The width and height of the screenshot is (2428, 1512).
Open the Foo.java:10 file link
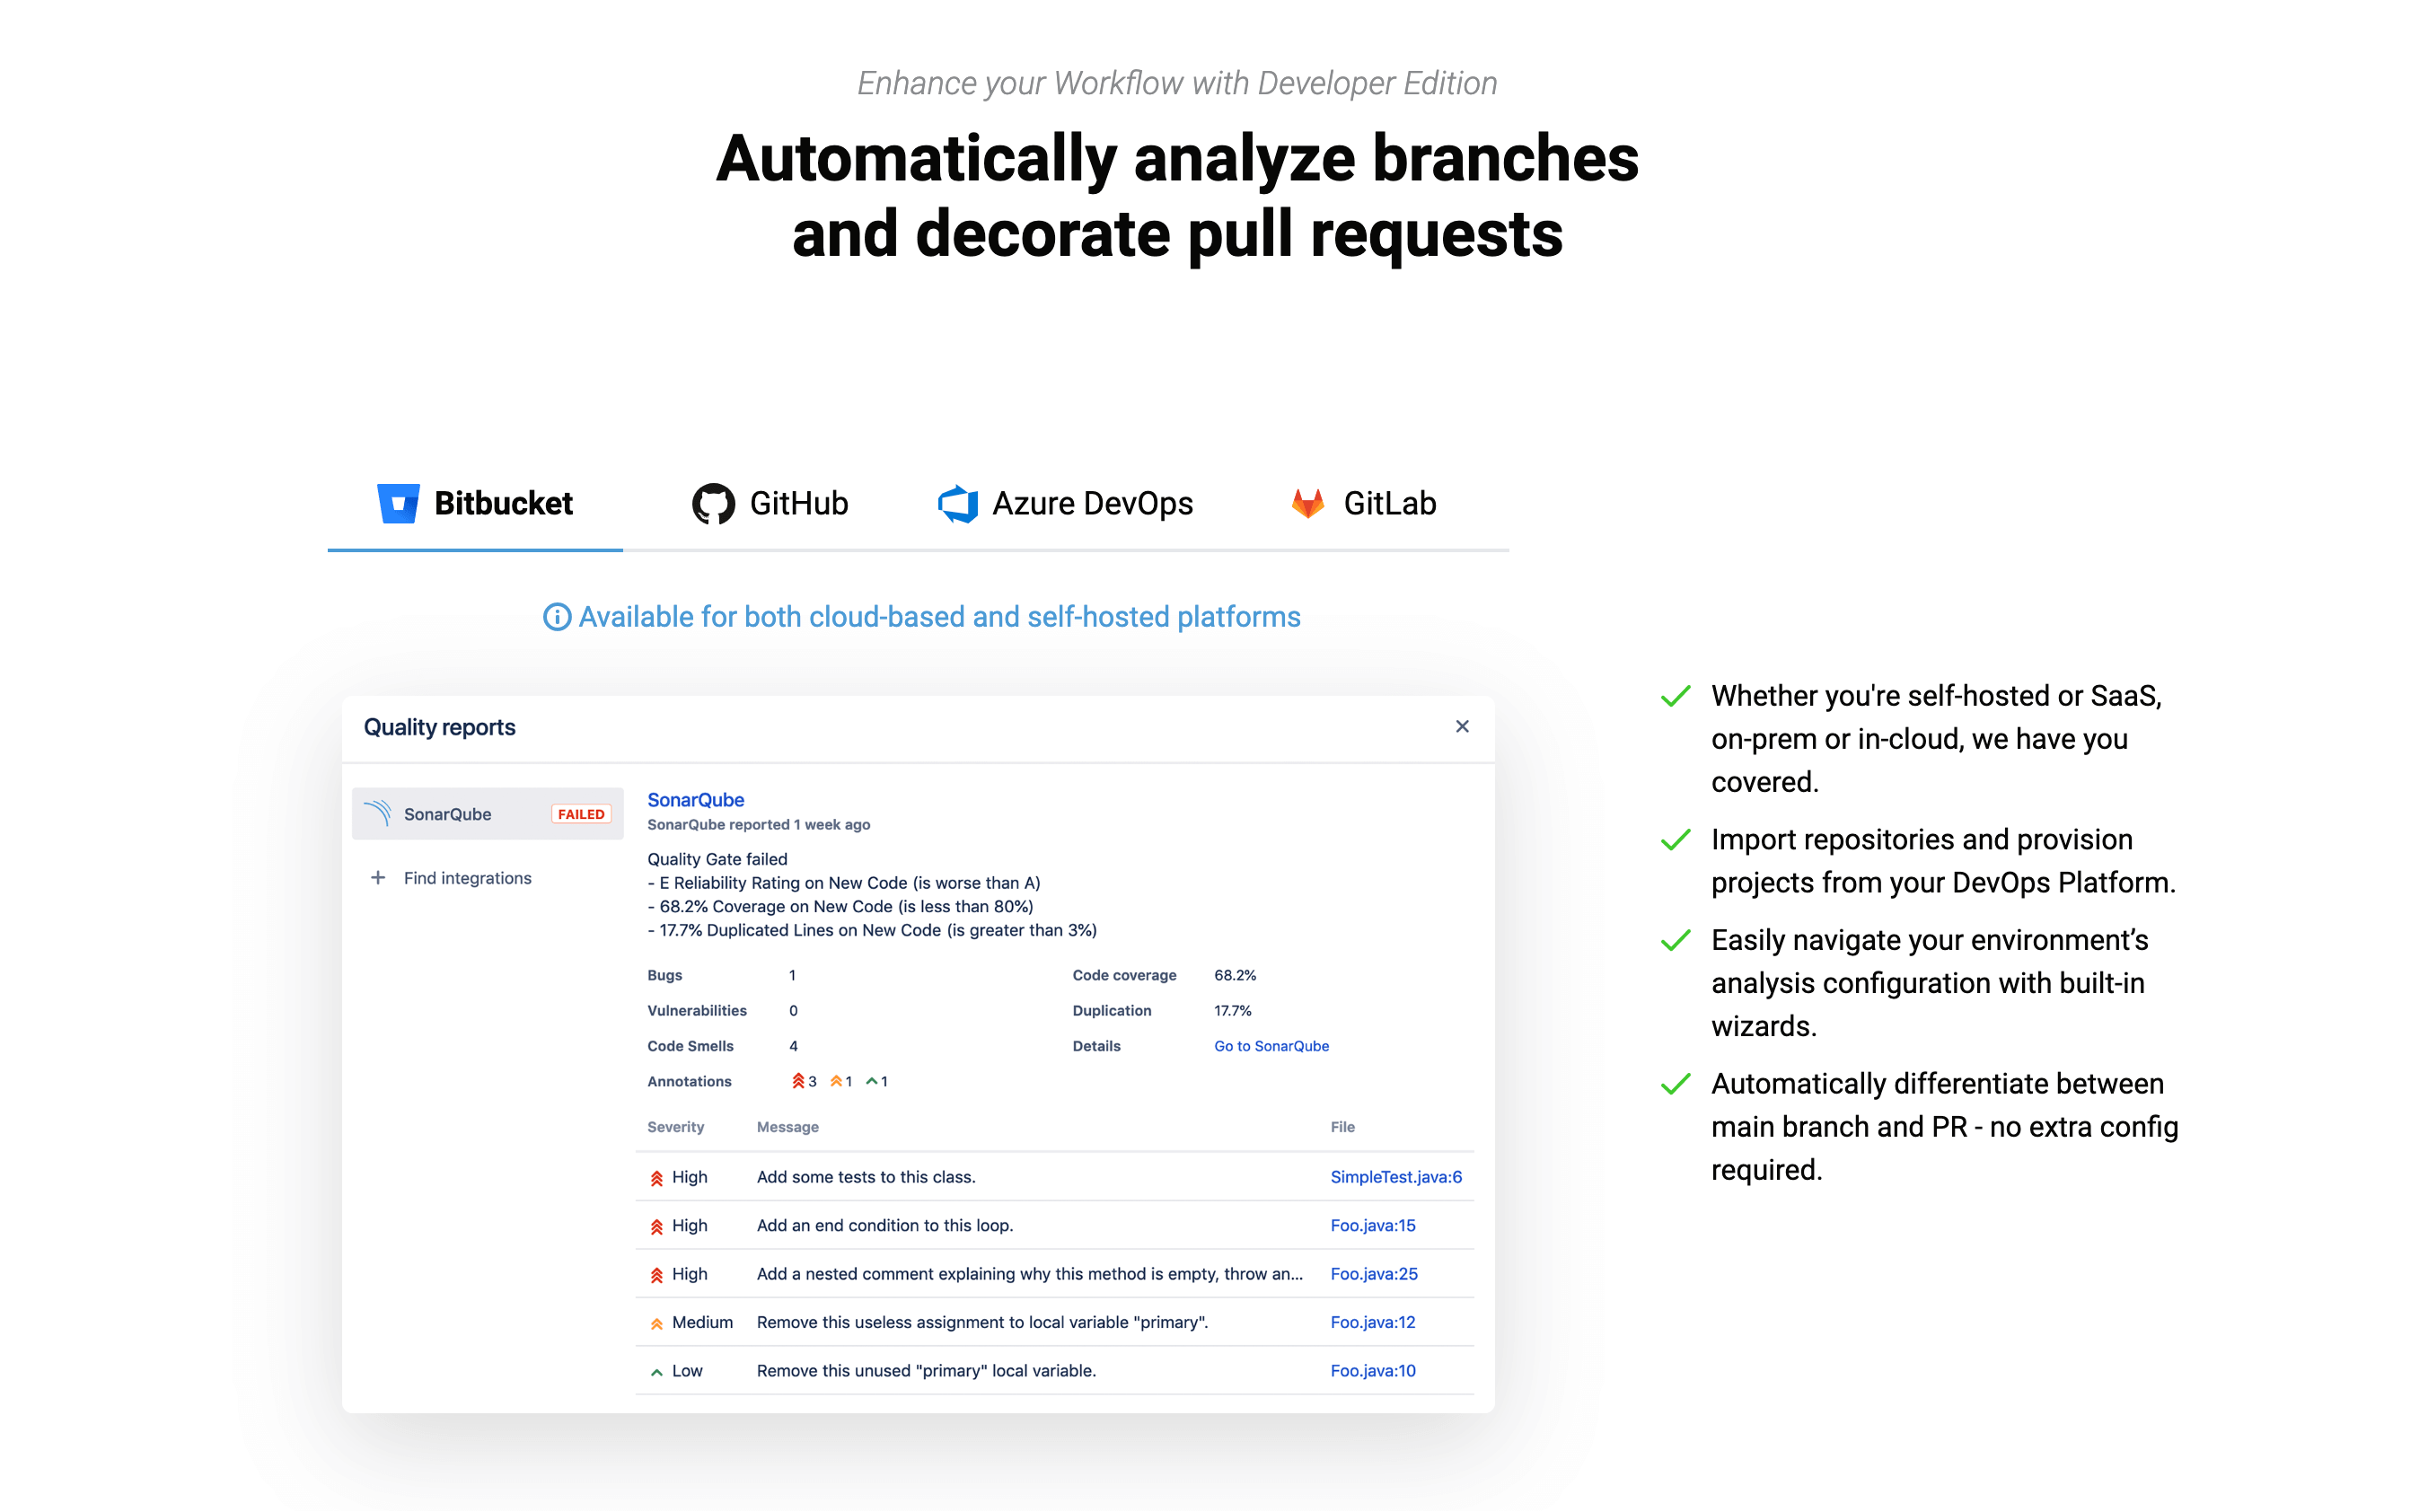pyautogui.click(x=1373, y=1371)
